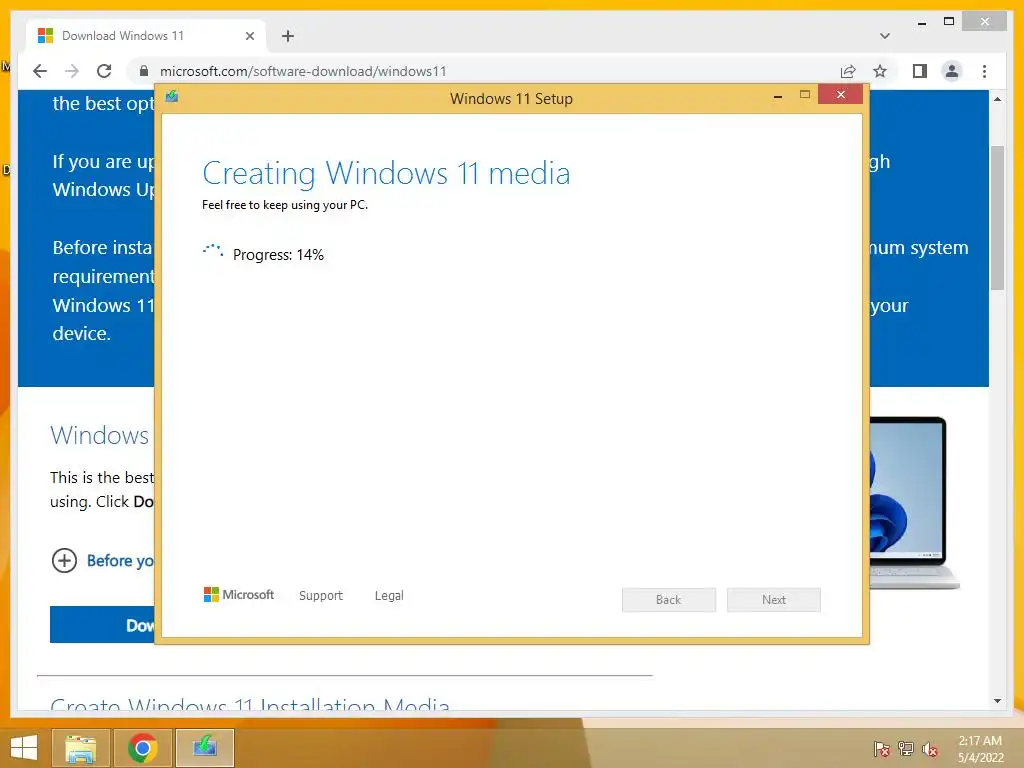Click the Progress: 14% text
The image size is (1024, 768).
pyautogui.click(x=278, y=255)
